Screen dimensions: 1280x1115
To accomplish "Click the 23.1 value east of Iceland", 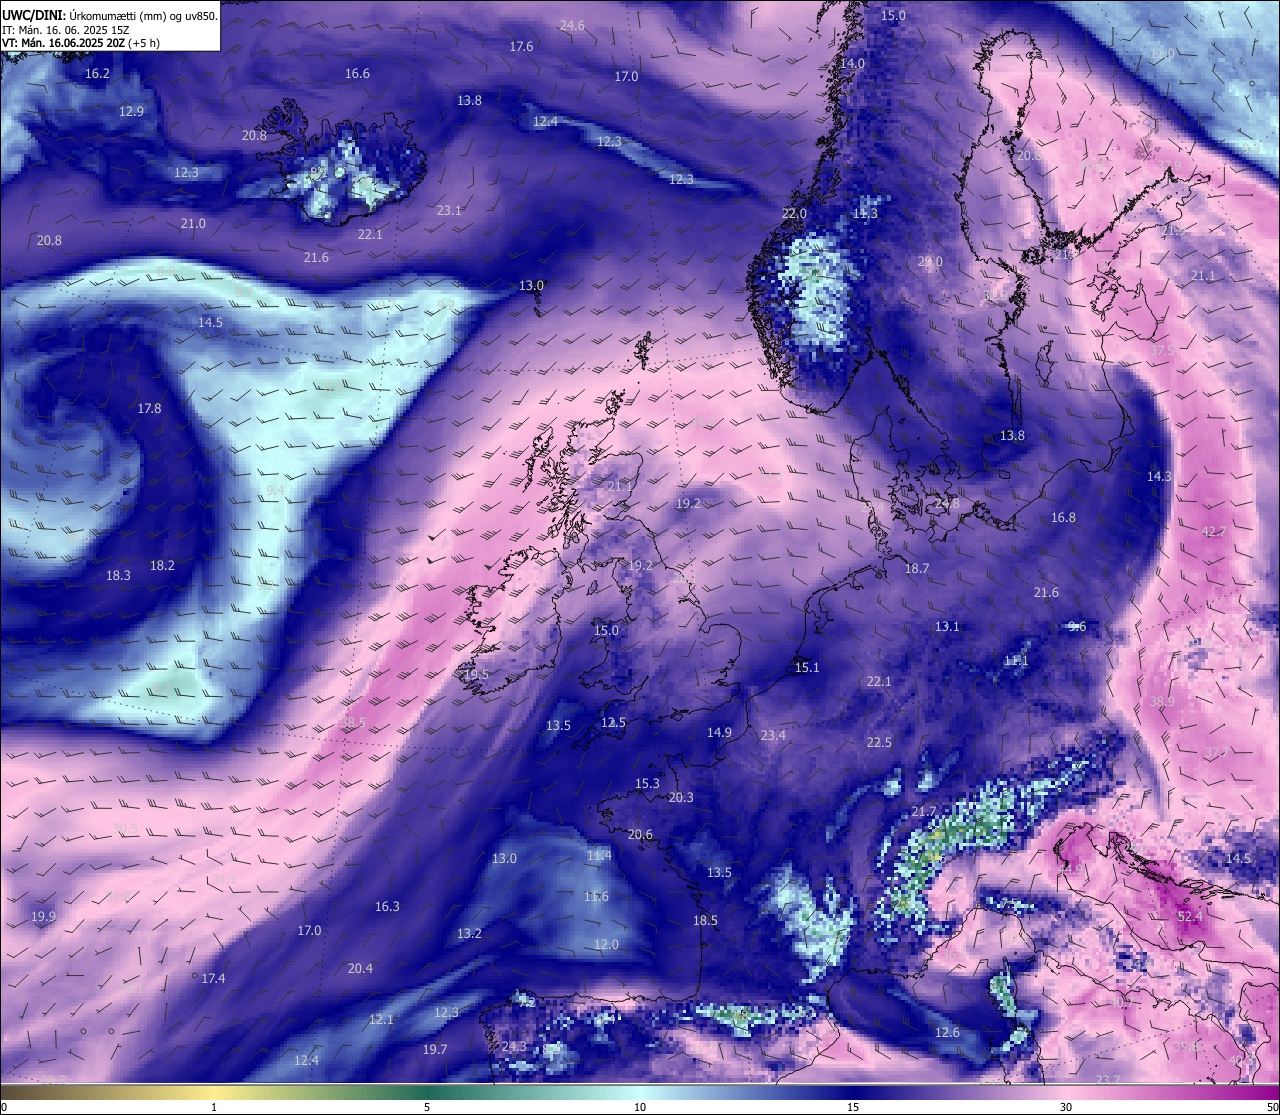I will (449, 211).
